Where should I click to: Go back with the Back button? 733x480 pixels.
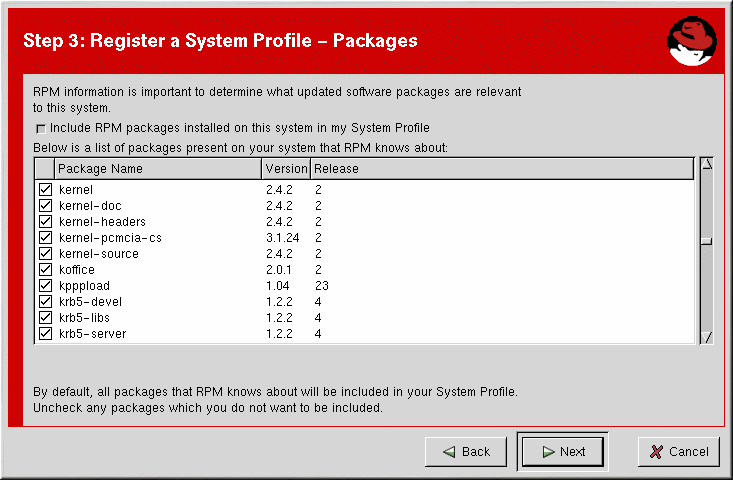point(465,451)
